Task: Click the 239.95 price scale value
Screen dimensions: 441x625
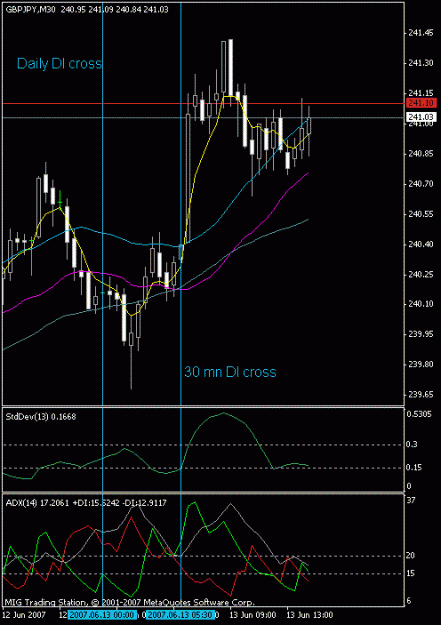Action: point(421,334)
